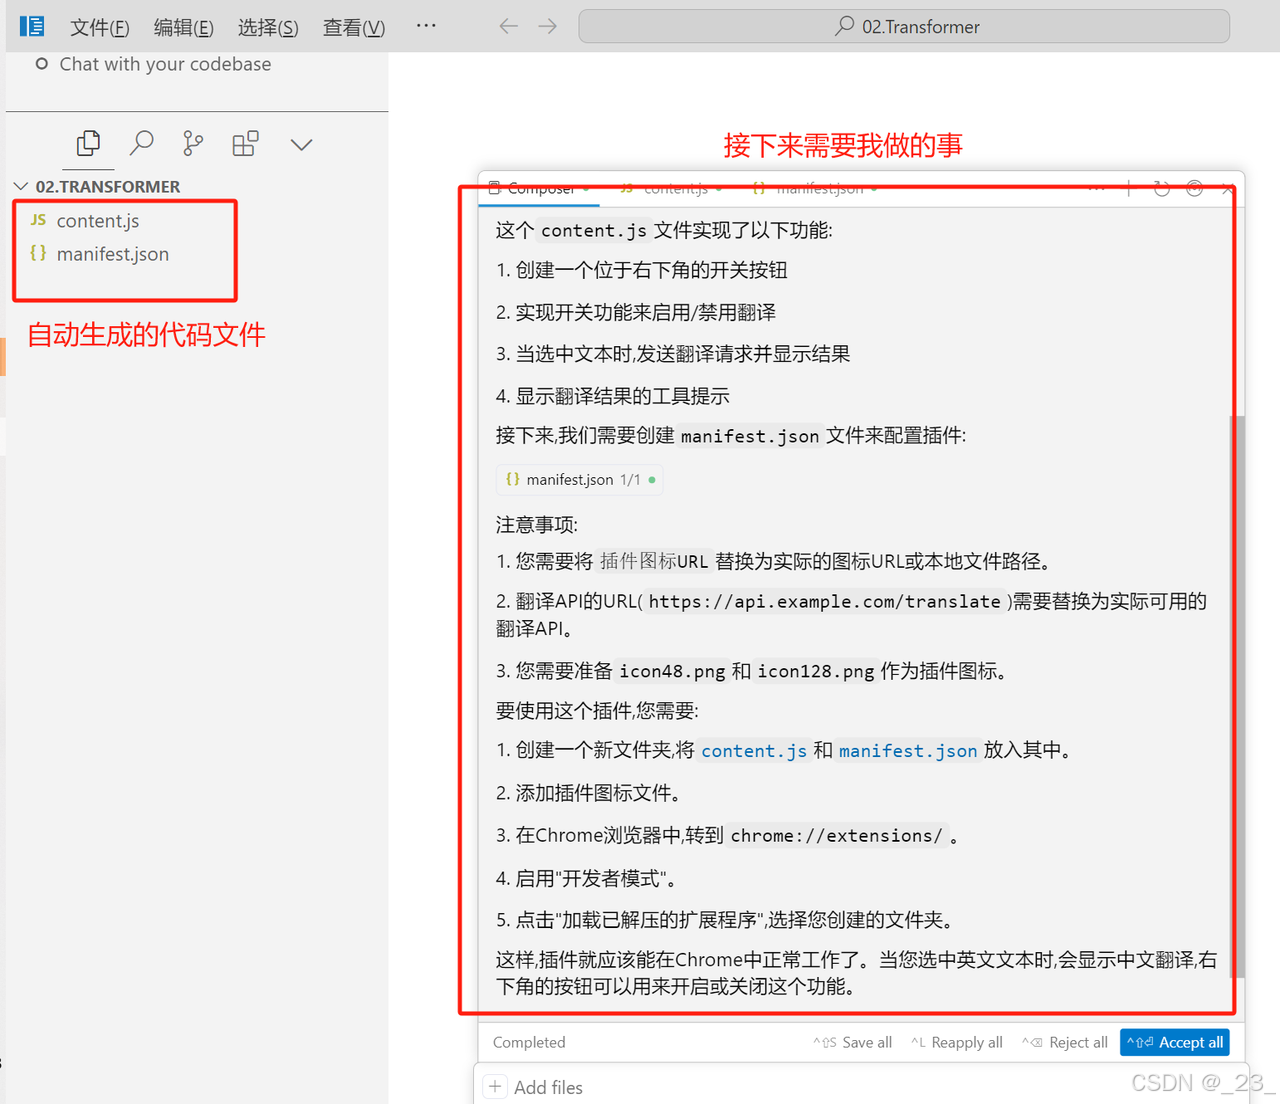The height and width of the screenshot is (1104, 1280).
Task: Open the Extensions panel icon
Action: coord(245,143)
